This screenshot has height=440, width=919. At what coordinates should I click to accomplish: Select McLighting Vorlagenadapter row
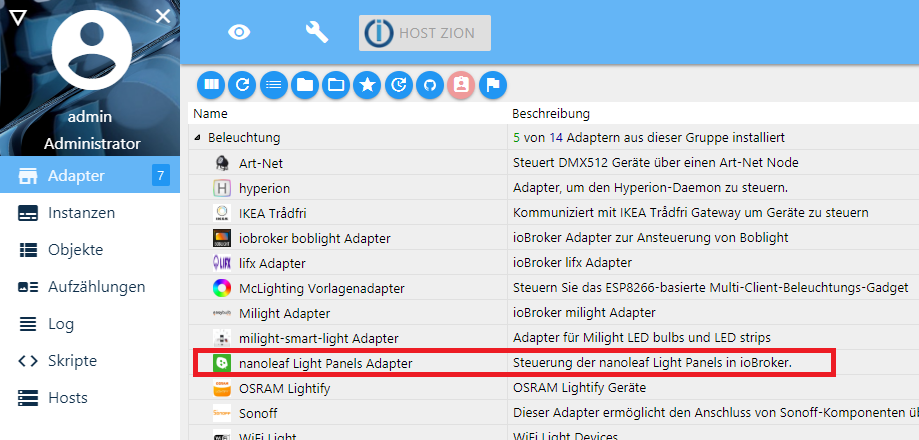[x=553, y=288]
